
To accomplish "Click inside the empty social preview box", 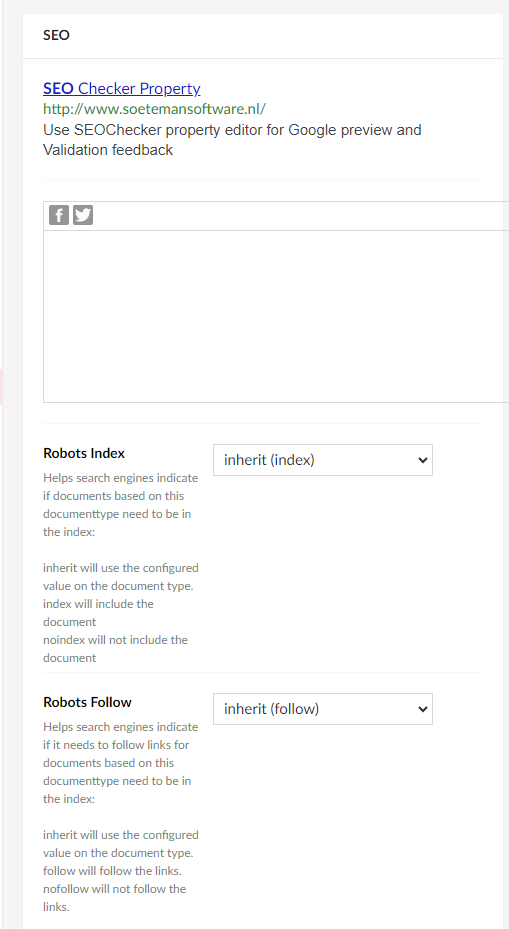I will [276, 316].
